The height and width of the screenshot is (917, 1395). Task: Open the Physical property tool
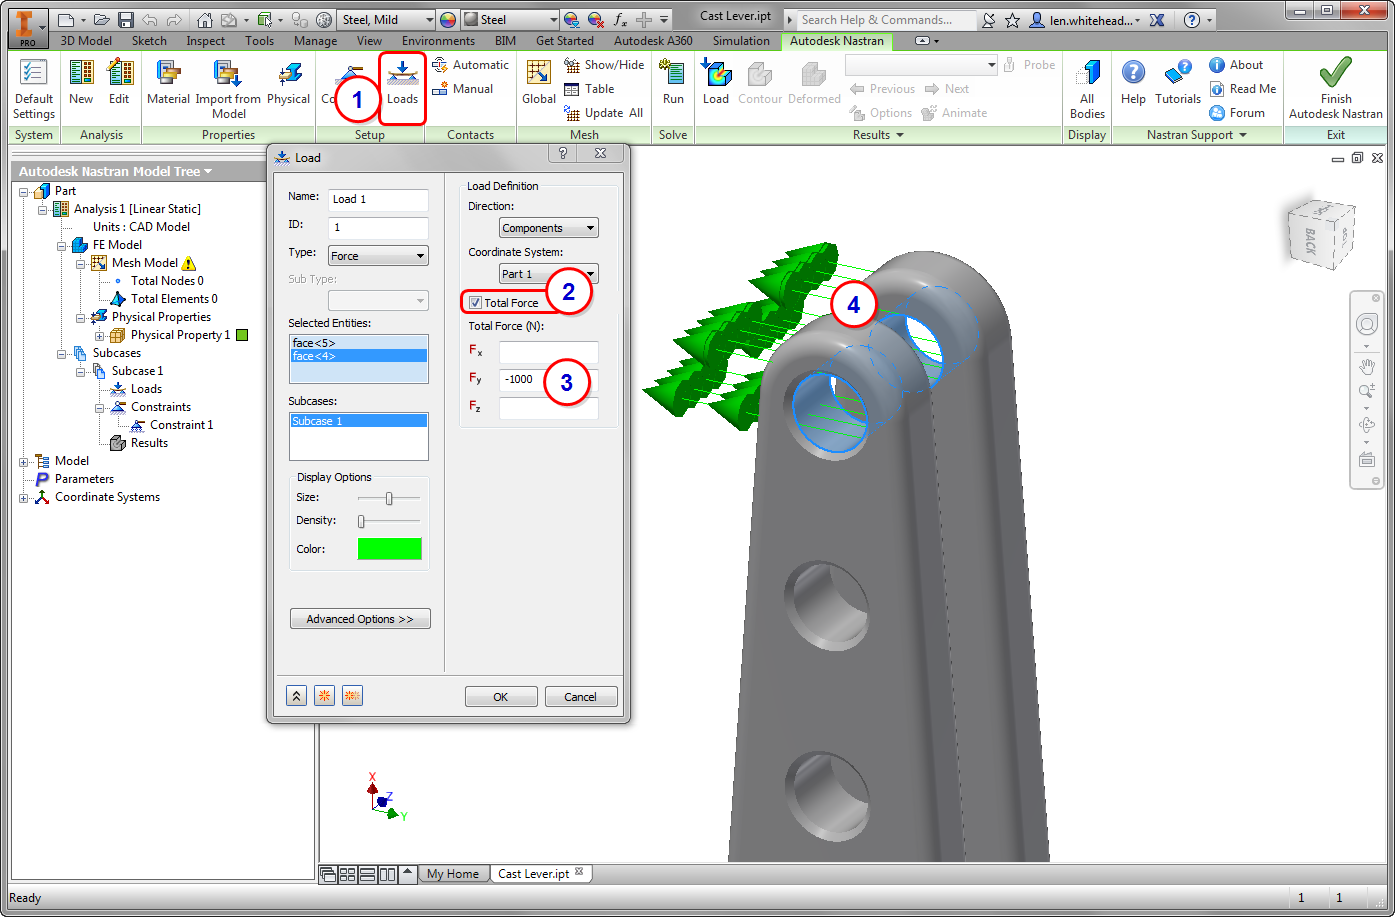[288, 82]
